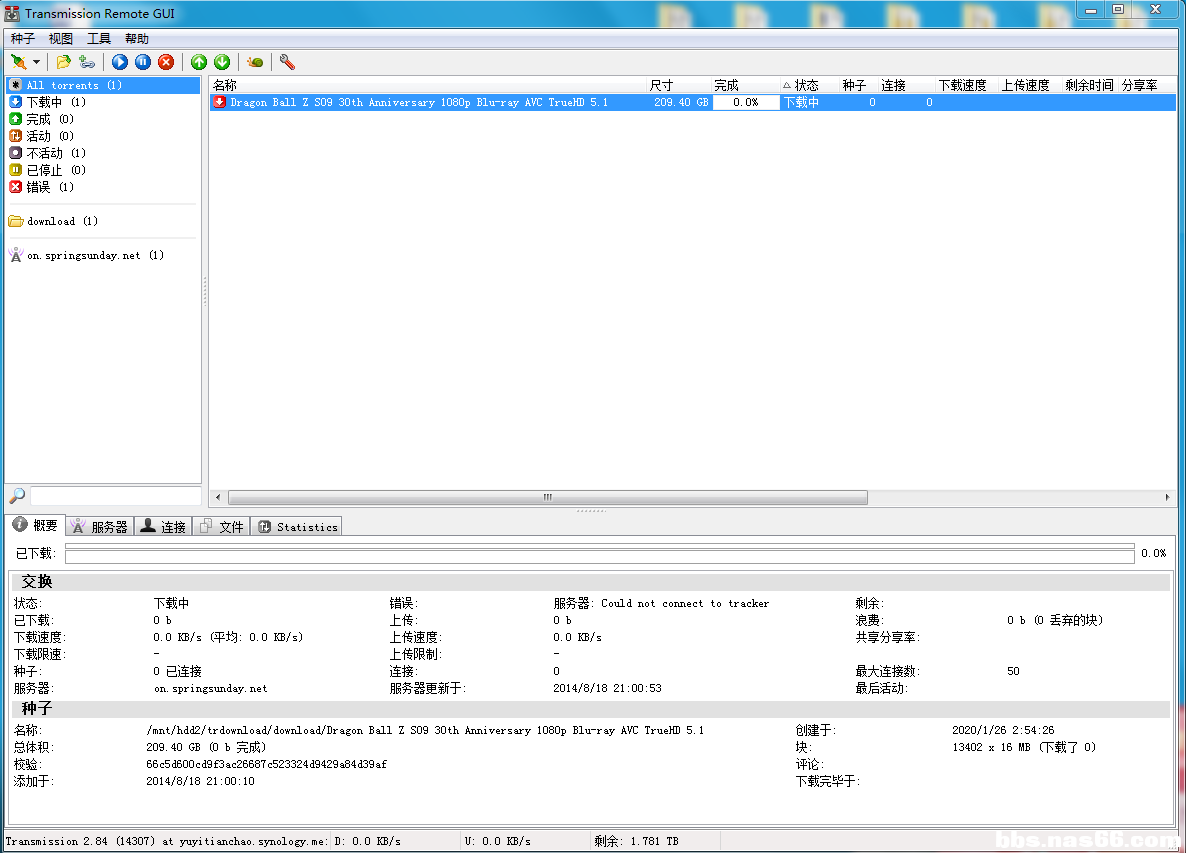Pause the torrent with the pause icon
Image resolution: width=1186 pixels, height=853 pixels.
pos(142,61)
